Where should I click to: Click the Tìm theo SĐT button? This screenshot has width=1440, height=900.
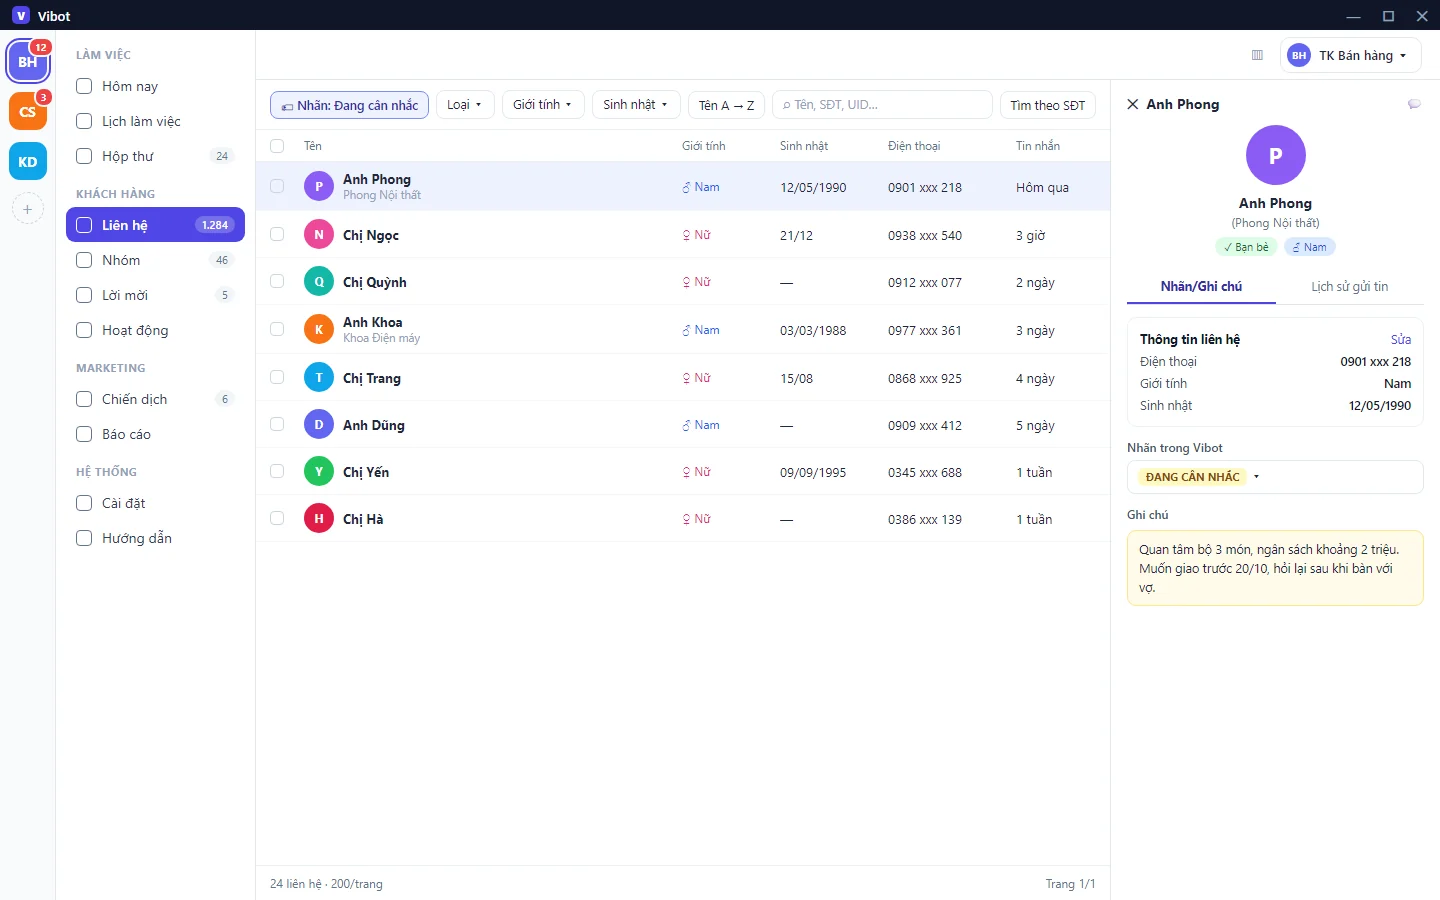click(x=1048, y=105)
